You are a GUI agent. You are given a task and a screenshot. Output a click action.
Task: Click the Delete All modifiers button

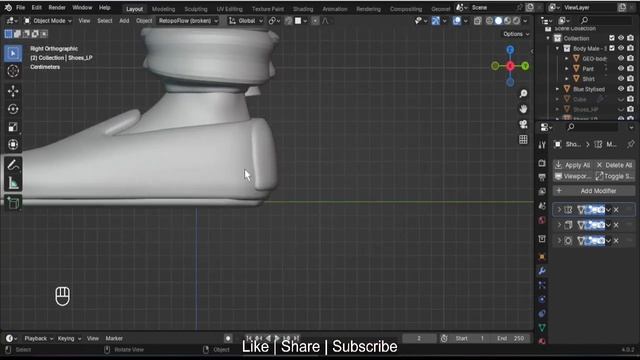click(x=614, y=165)
